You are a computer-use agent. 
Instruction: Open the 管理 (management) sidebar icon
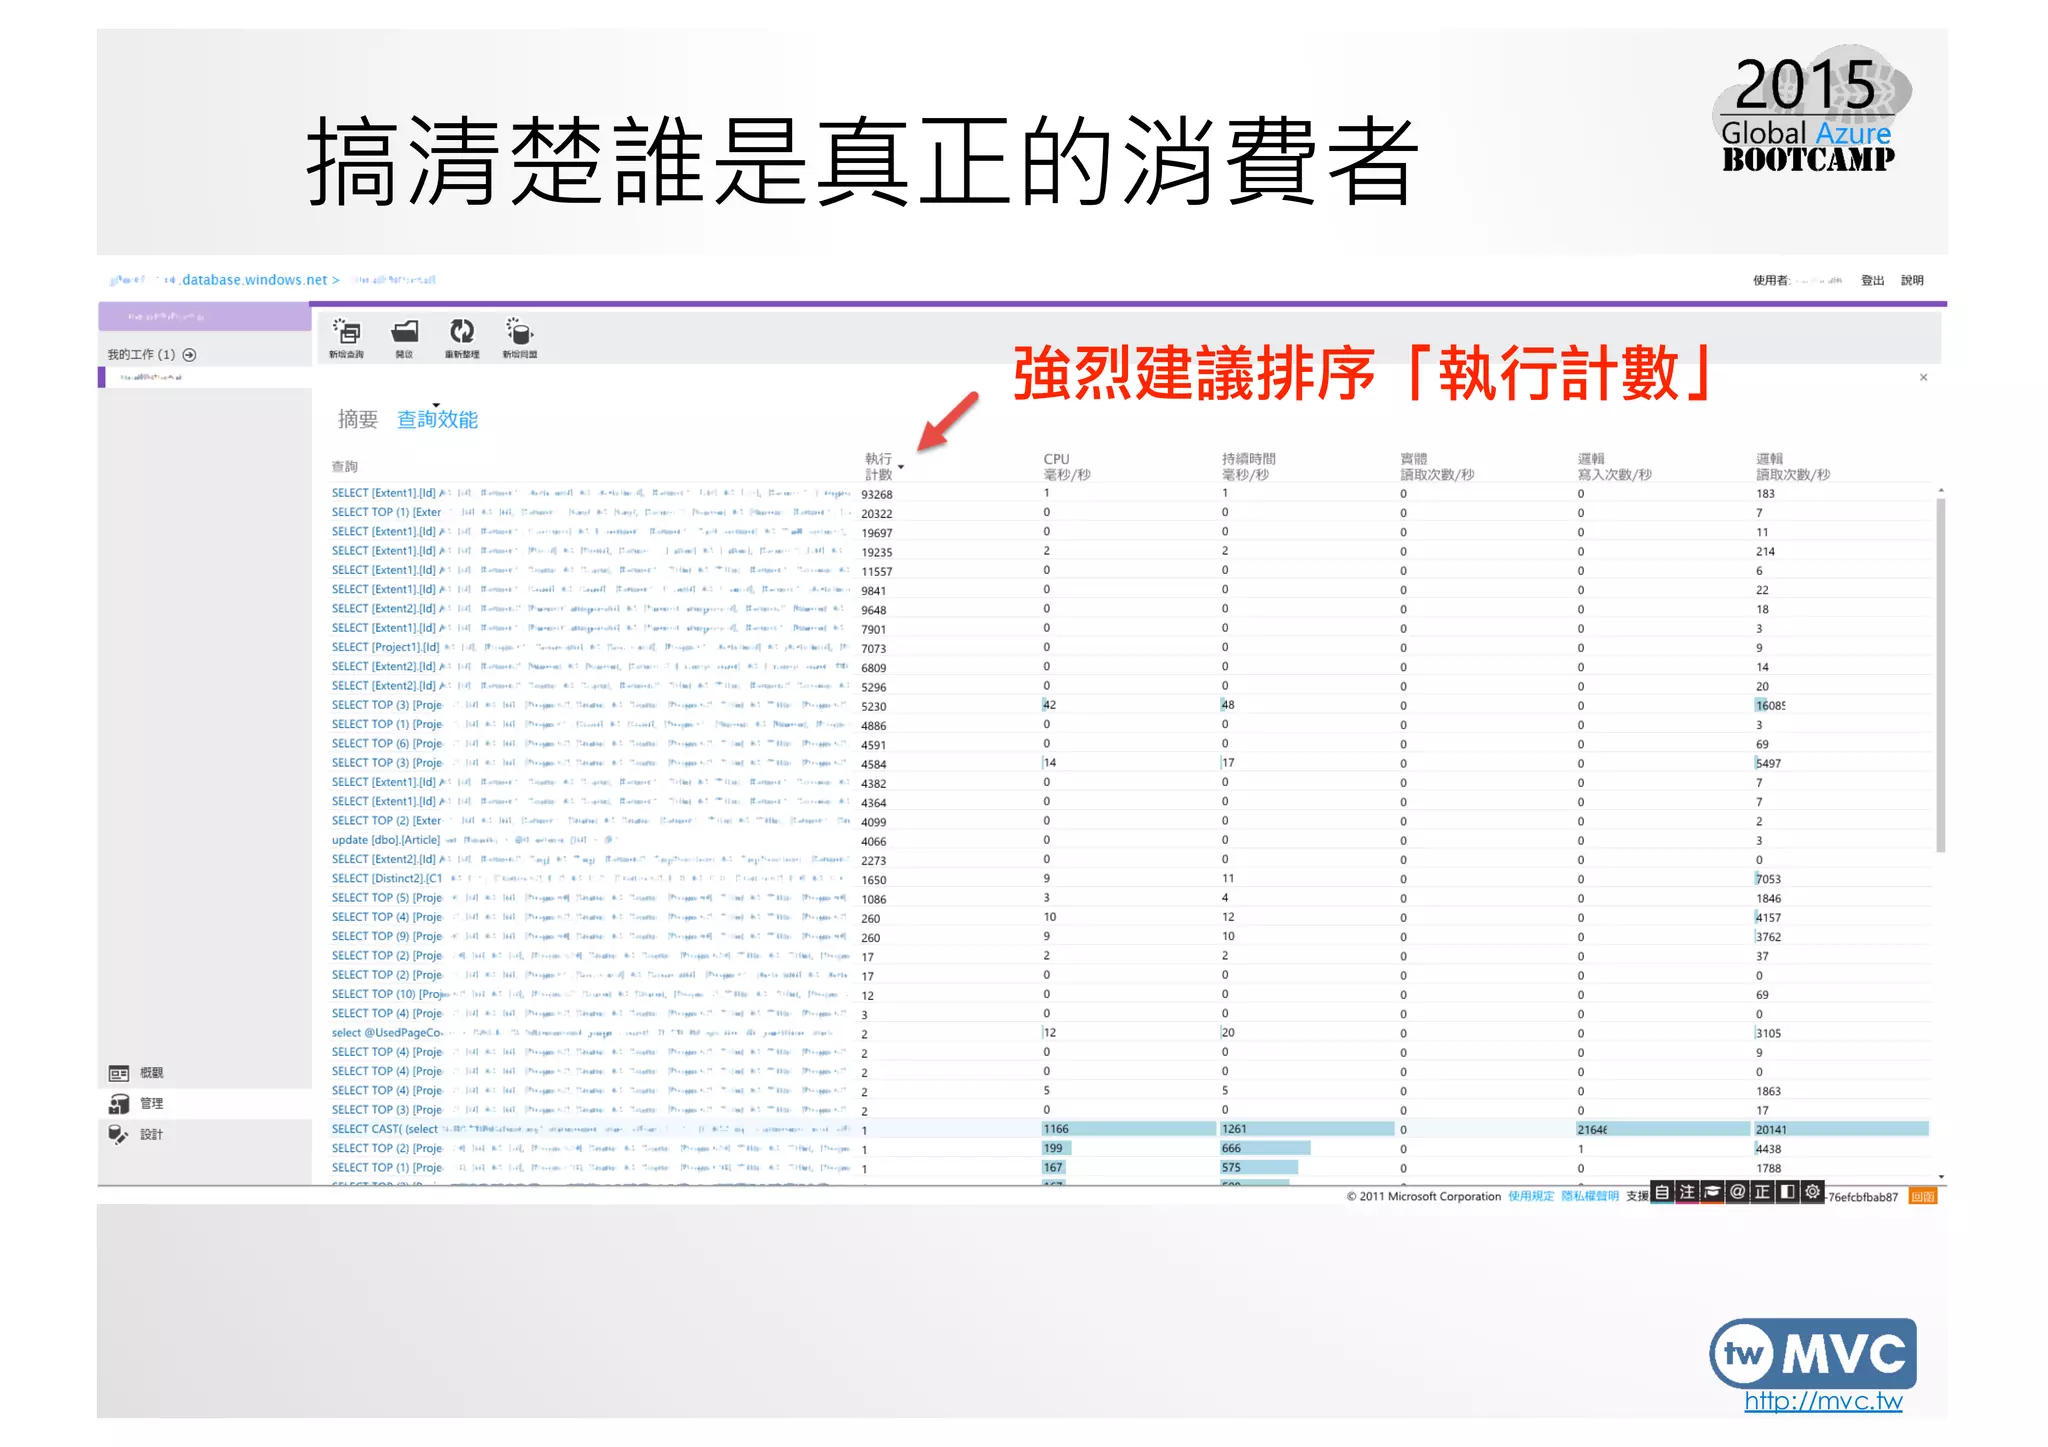point(119,1104)
